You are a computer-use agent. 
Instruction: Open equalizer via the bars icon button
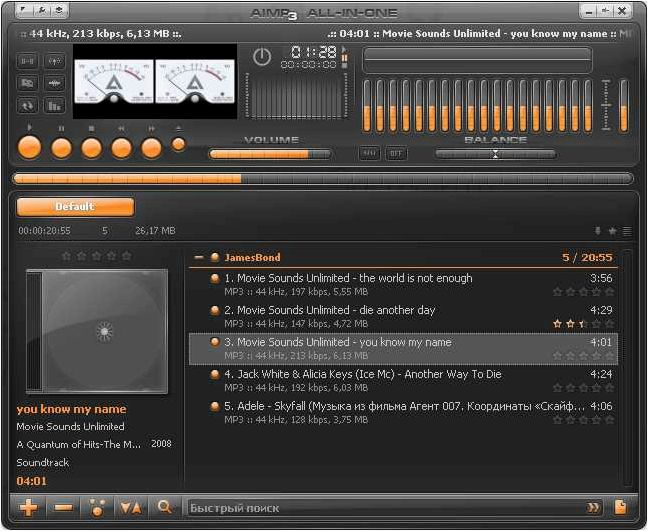pos(55,106)
